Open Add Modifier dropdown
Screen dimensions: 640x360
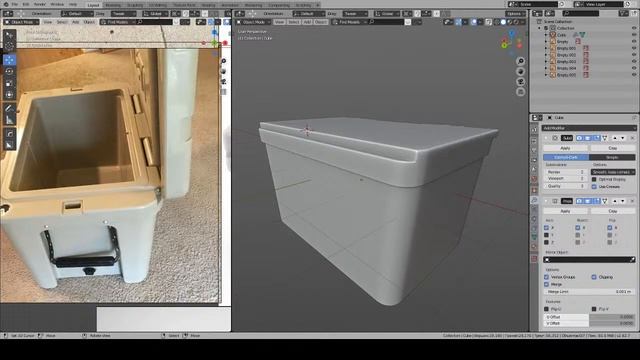589,128
